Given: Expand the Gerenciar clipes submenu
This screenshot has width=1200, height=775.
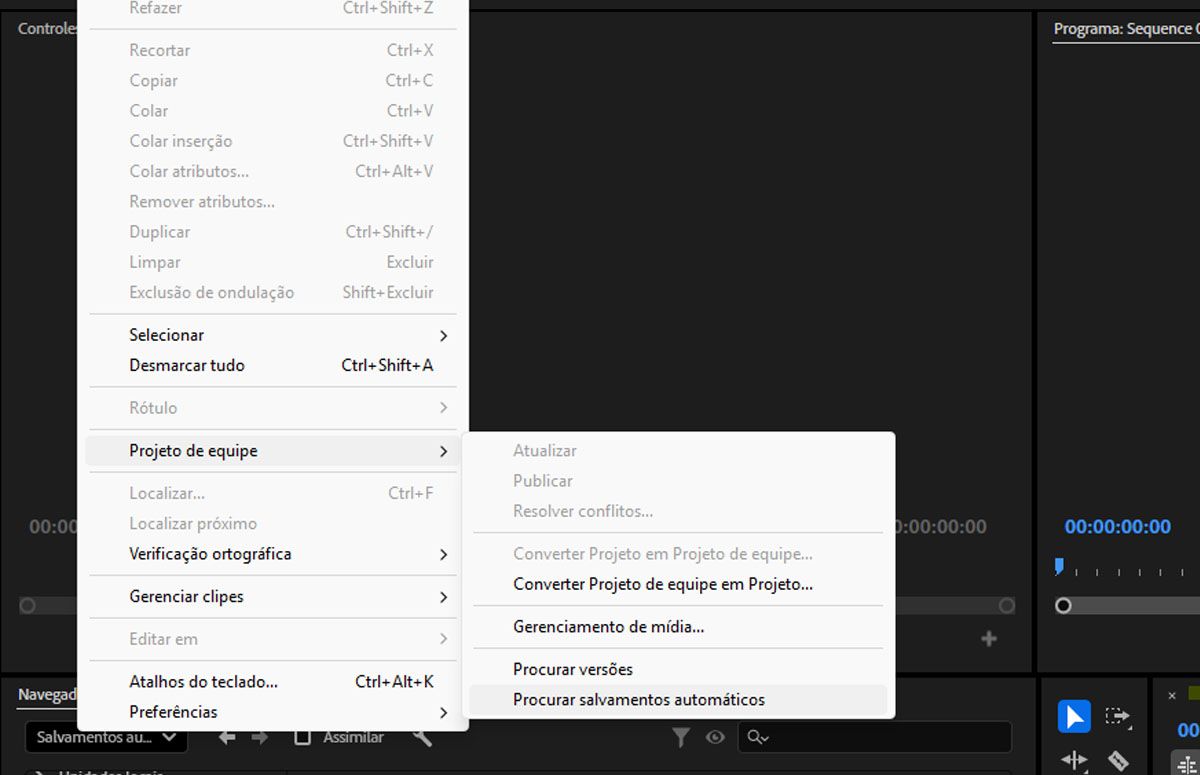Looking at the screenshot, I should [x=186, y=597].
